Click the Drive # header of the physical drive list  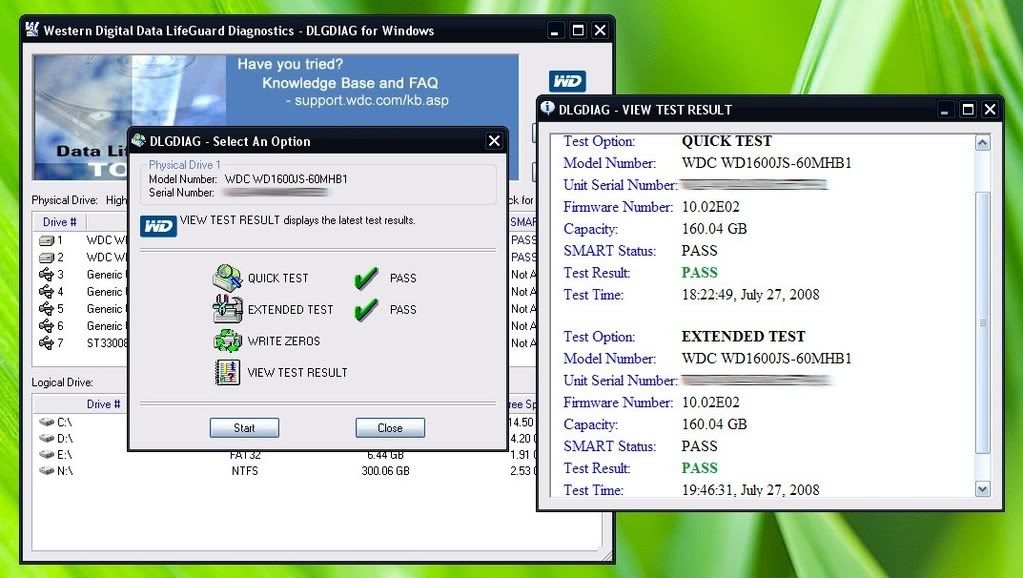click(x=59, y=222)
